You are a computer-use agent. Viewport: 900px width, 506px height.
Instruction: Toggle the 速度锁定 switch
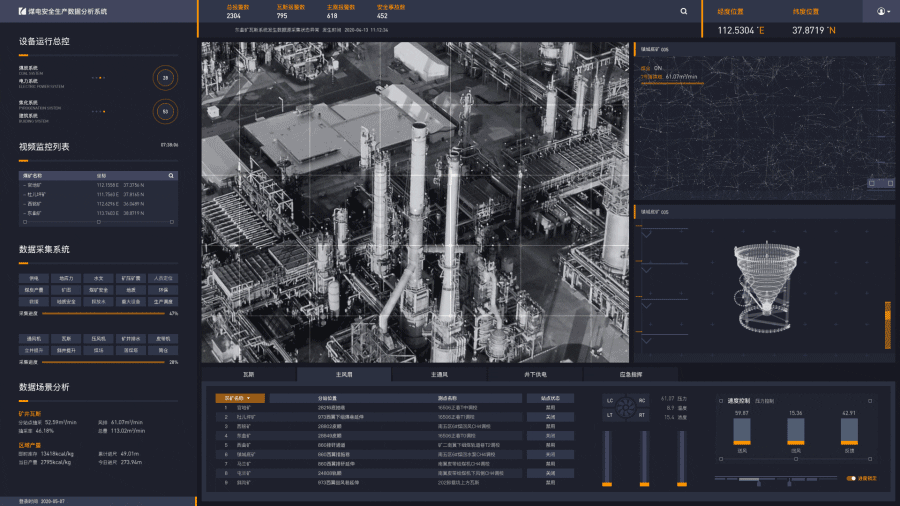[x=851, y=478]
